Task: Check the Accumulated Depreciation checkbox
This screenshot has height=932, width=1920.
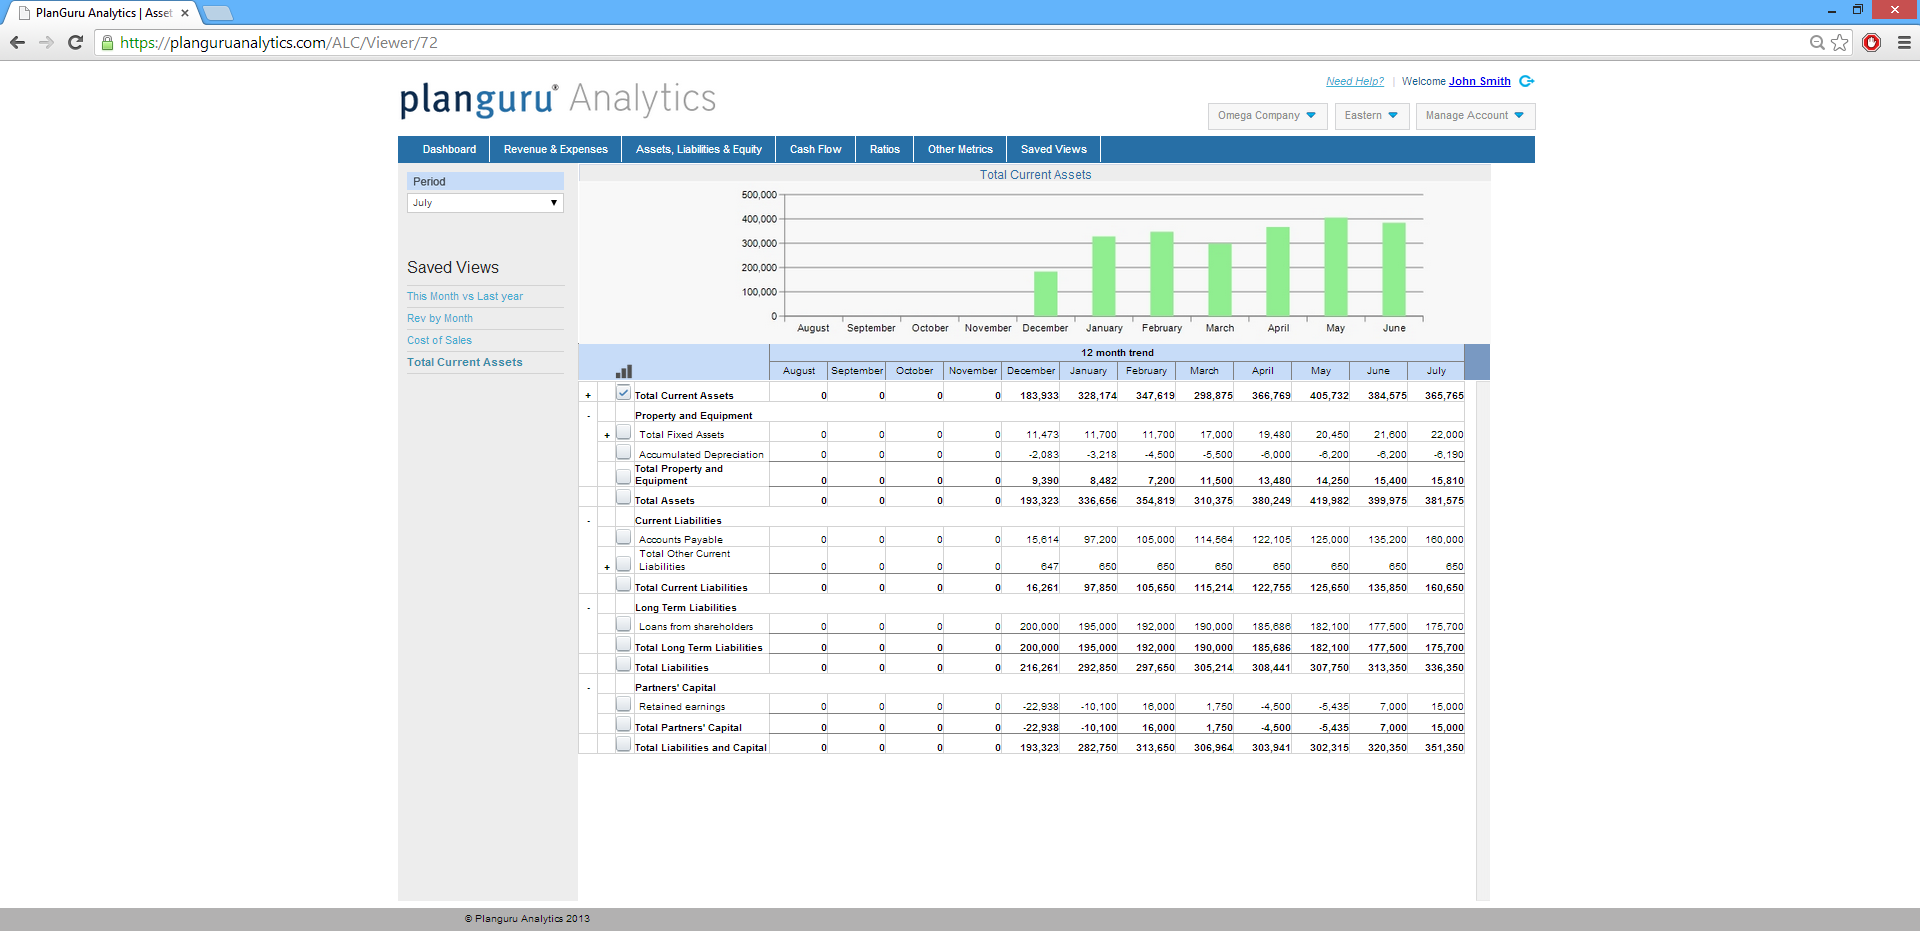Action: coord(624,452)
